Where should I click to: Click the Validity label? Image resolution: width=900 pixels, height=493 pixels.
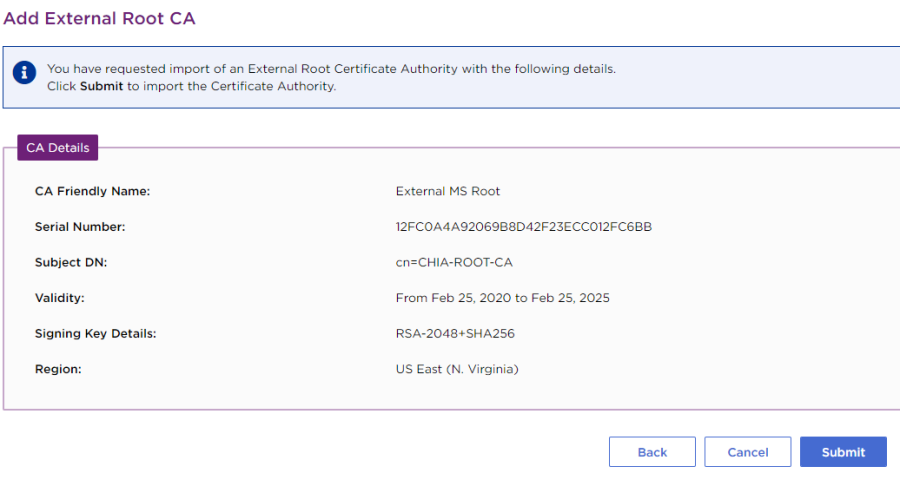click(59, 298)
